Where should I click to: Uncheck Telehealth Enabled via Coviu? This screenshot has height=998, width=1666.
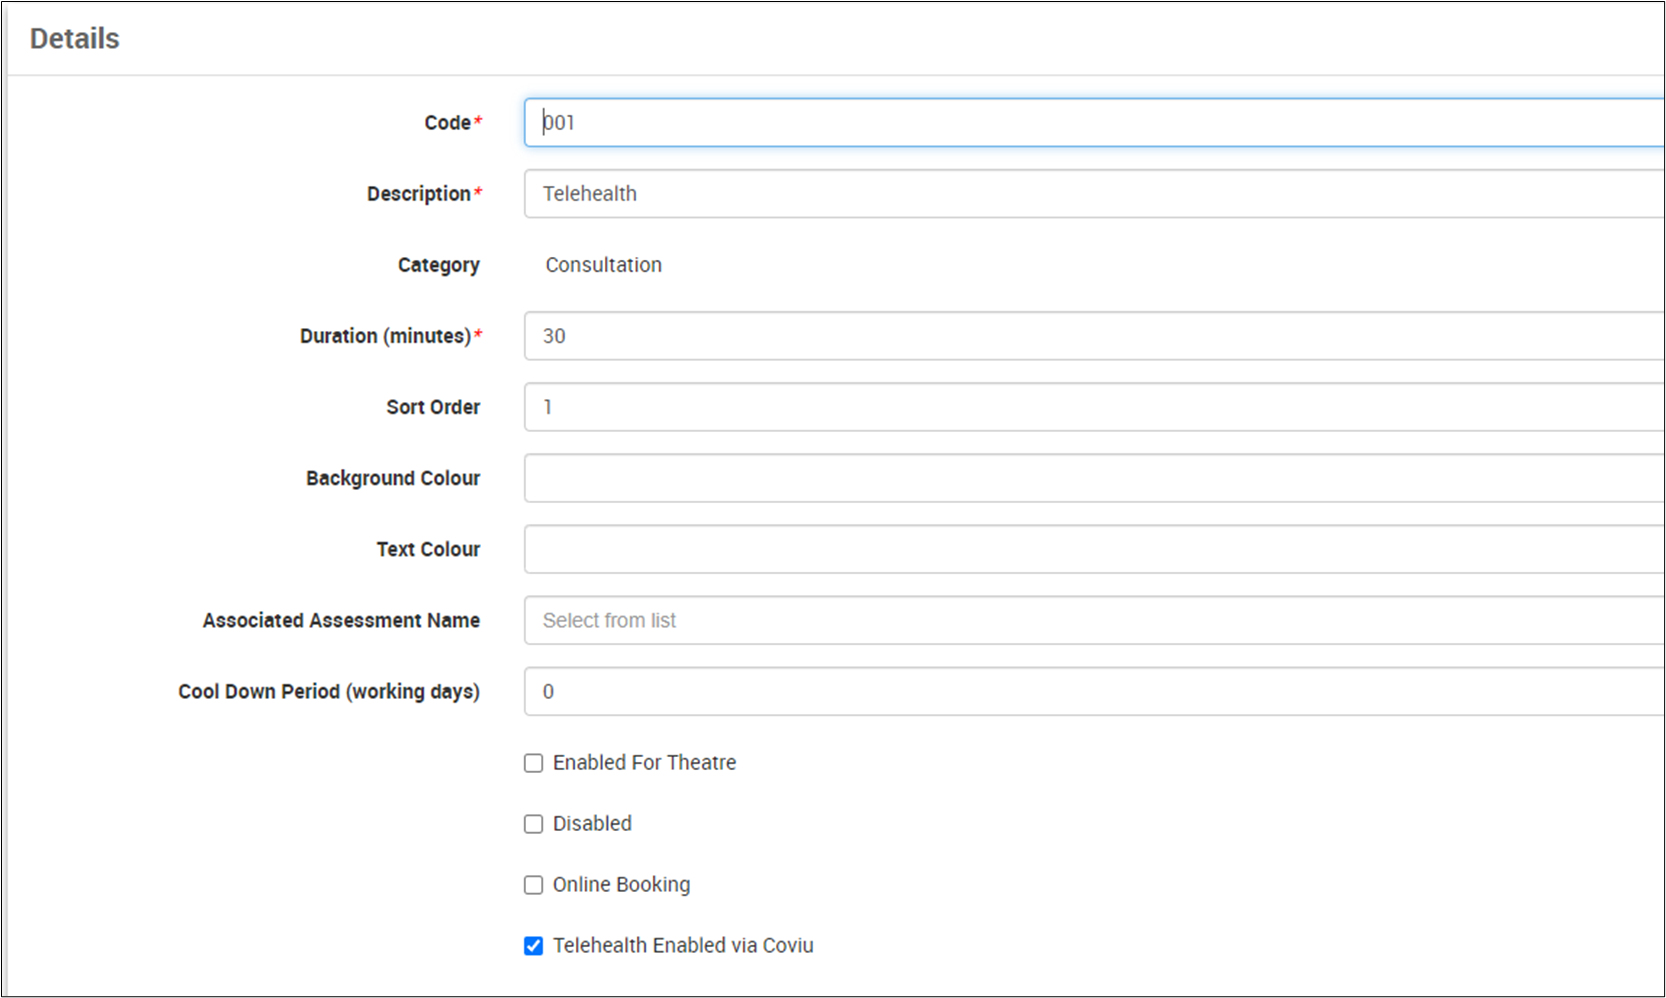point(534,946)
